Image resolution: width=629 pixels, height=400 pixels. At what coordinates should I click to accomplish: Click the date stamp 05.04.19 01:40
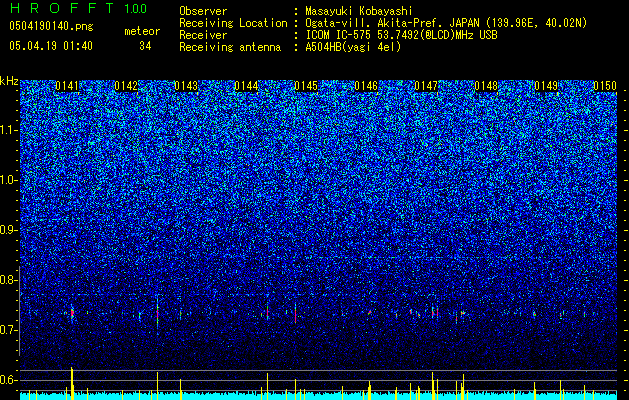(x=51, y=46)
